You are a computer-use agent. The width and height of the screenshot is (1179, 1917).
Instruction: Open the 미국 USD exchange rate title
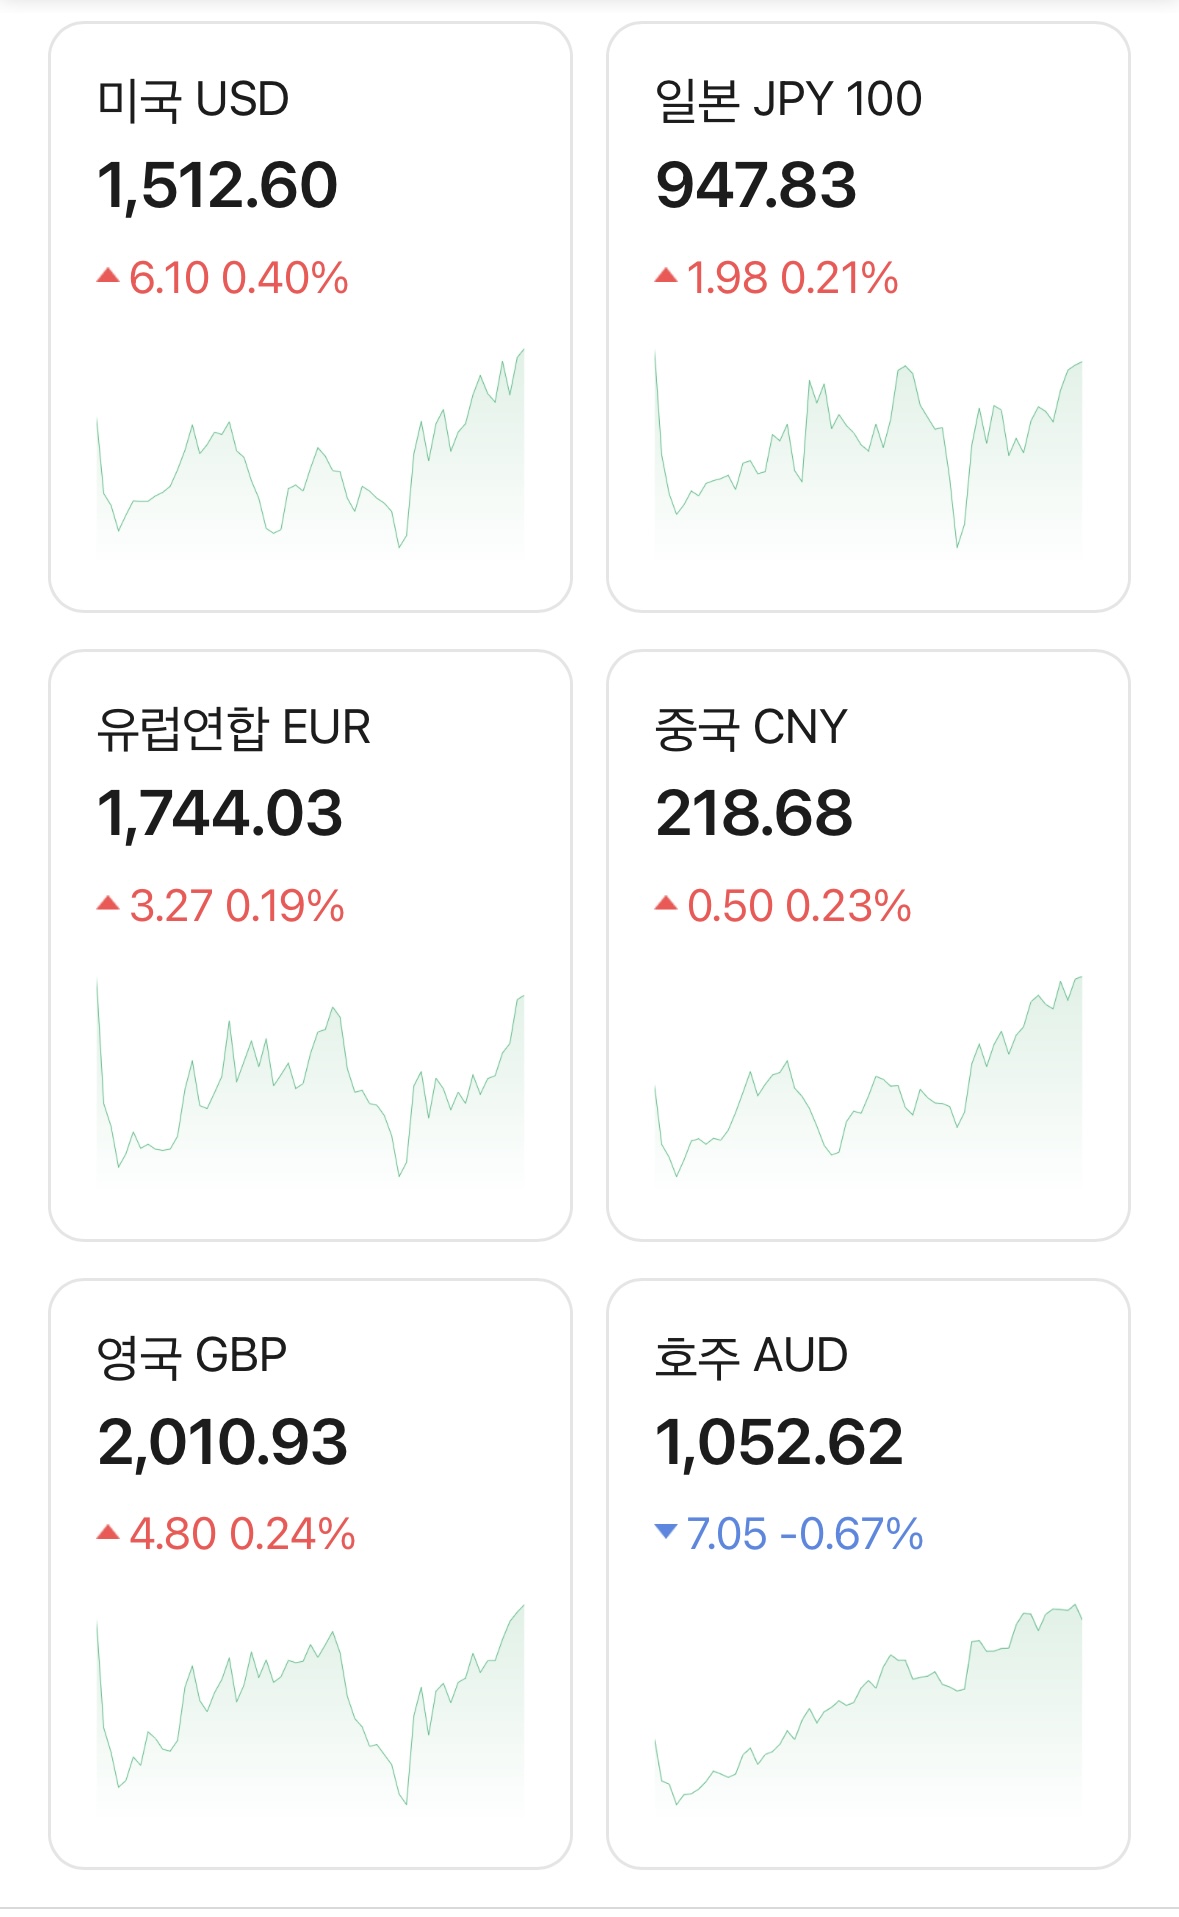pos(193,100)
